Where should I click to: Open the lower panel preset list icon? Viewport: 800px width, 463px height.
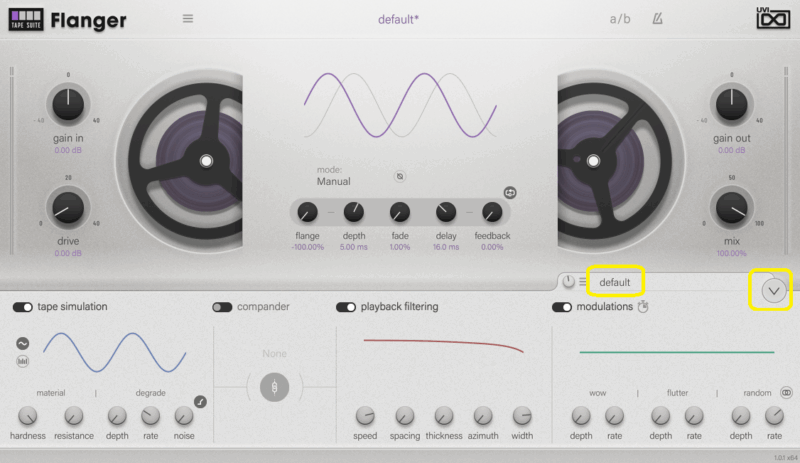click(582, 282)
